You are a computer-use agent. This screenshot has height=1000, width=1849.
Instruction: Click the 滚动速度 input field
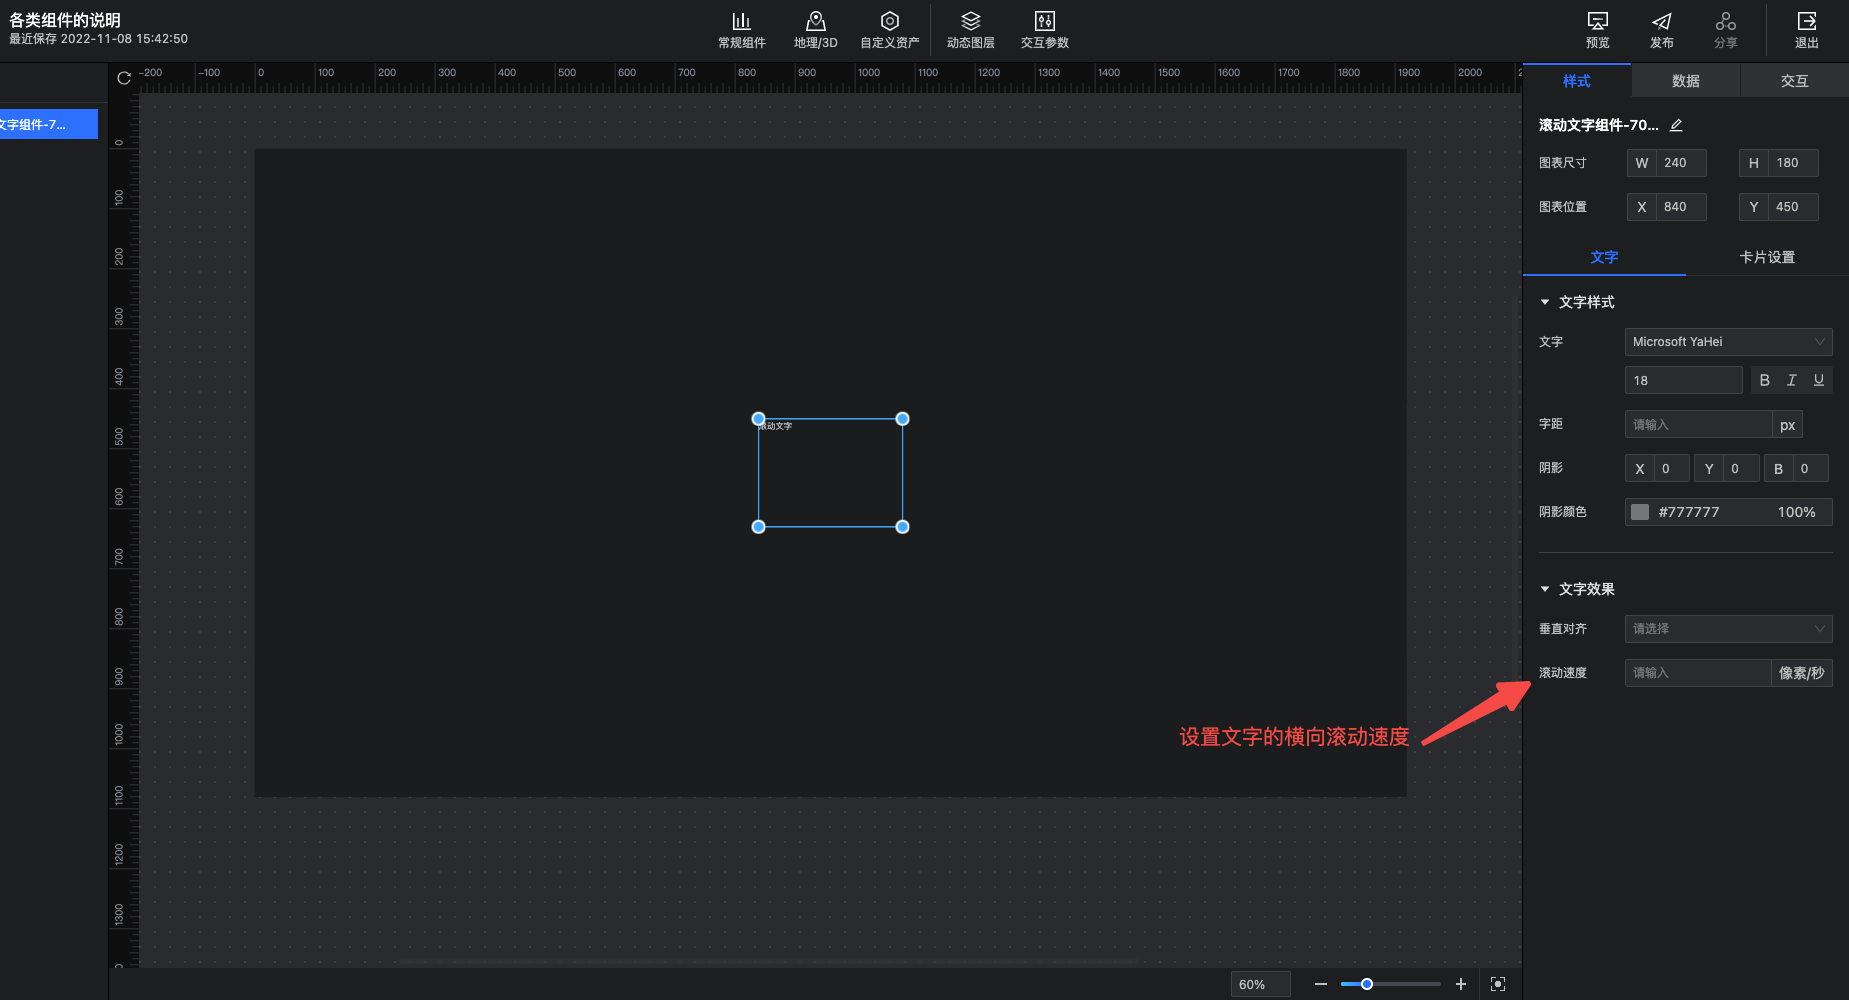point(1697,673)
